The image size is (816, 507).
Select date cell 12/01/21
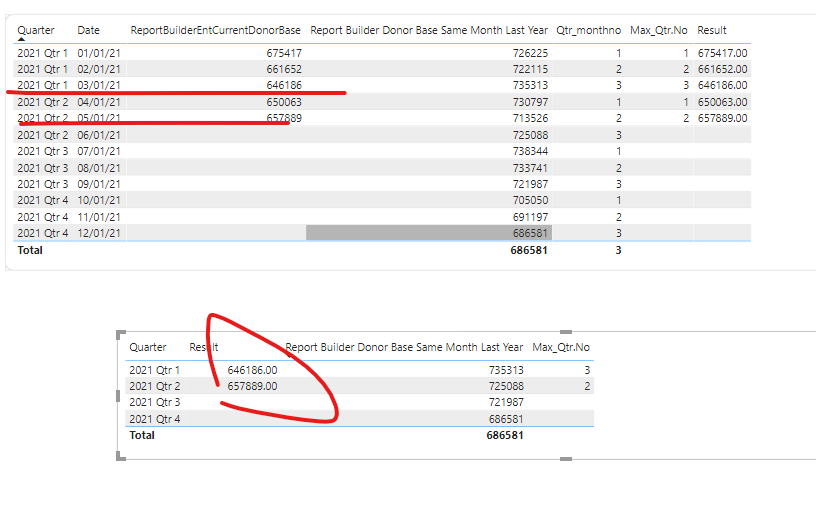tap(99, 233)
